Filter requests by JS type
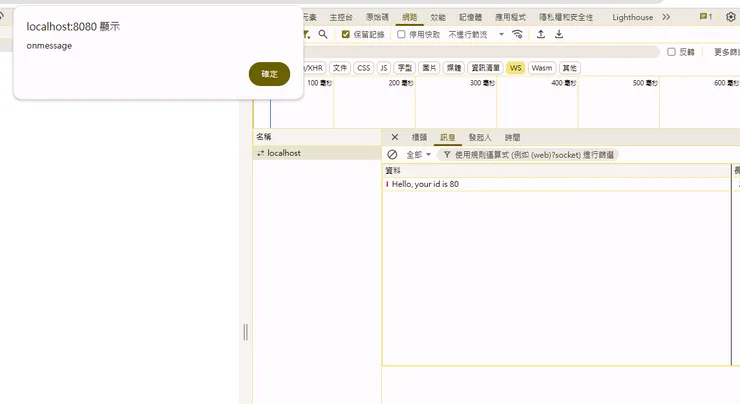 tap(384, 68)
